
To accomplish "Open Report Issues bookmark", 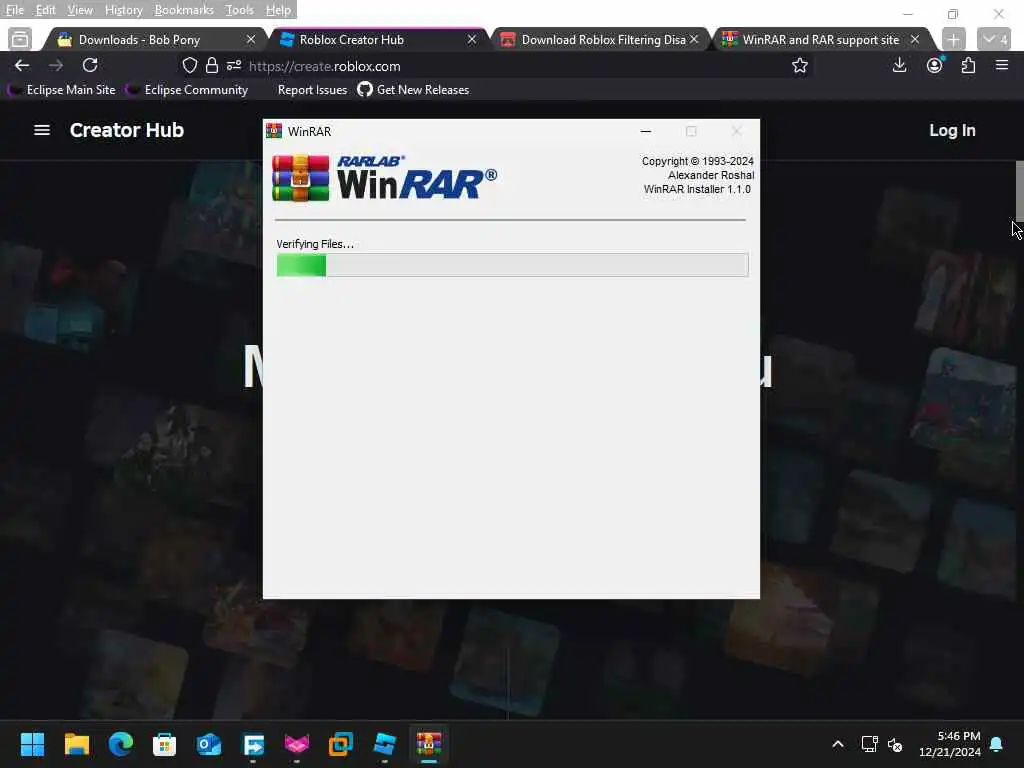I will point(312,90).
